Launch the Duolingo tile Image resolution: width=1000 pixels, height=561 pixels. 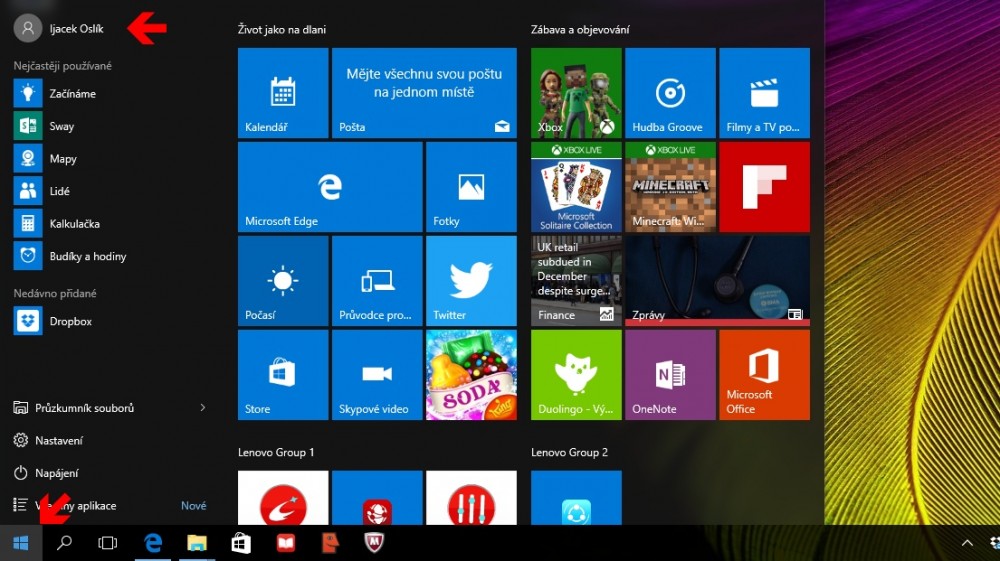click(x=575, y=375)
